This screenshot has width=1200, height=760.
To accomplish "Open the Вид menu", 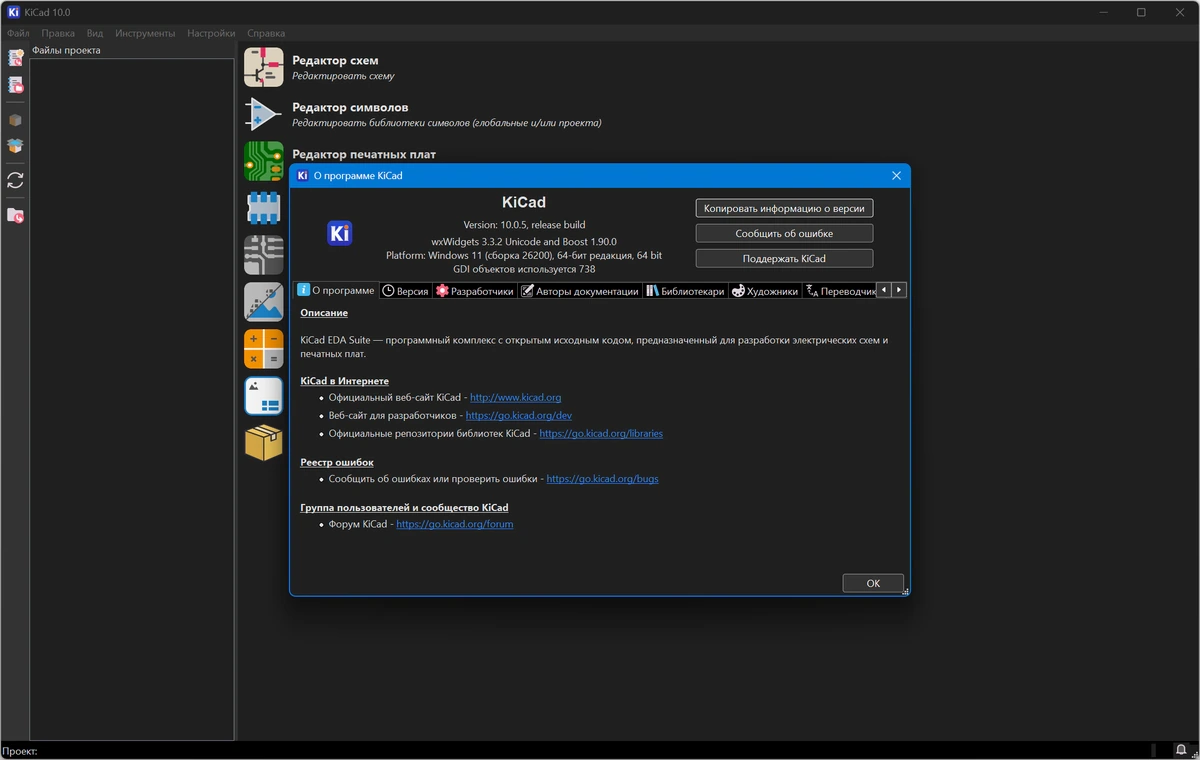I will point(95,33).
